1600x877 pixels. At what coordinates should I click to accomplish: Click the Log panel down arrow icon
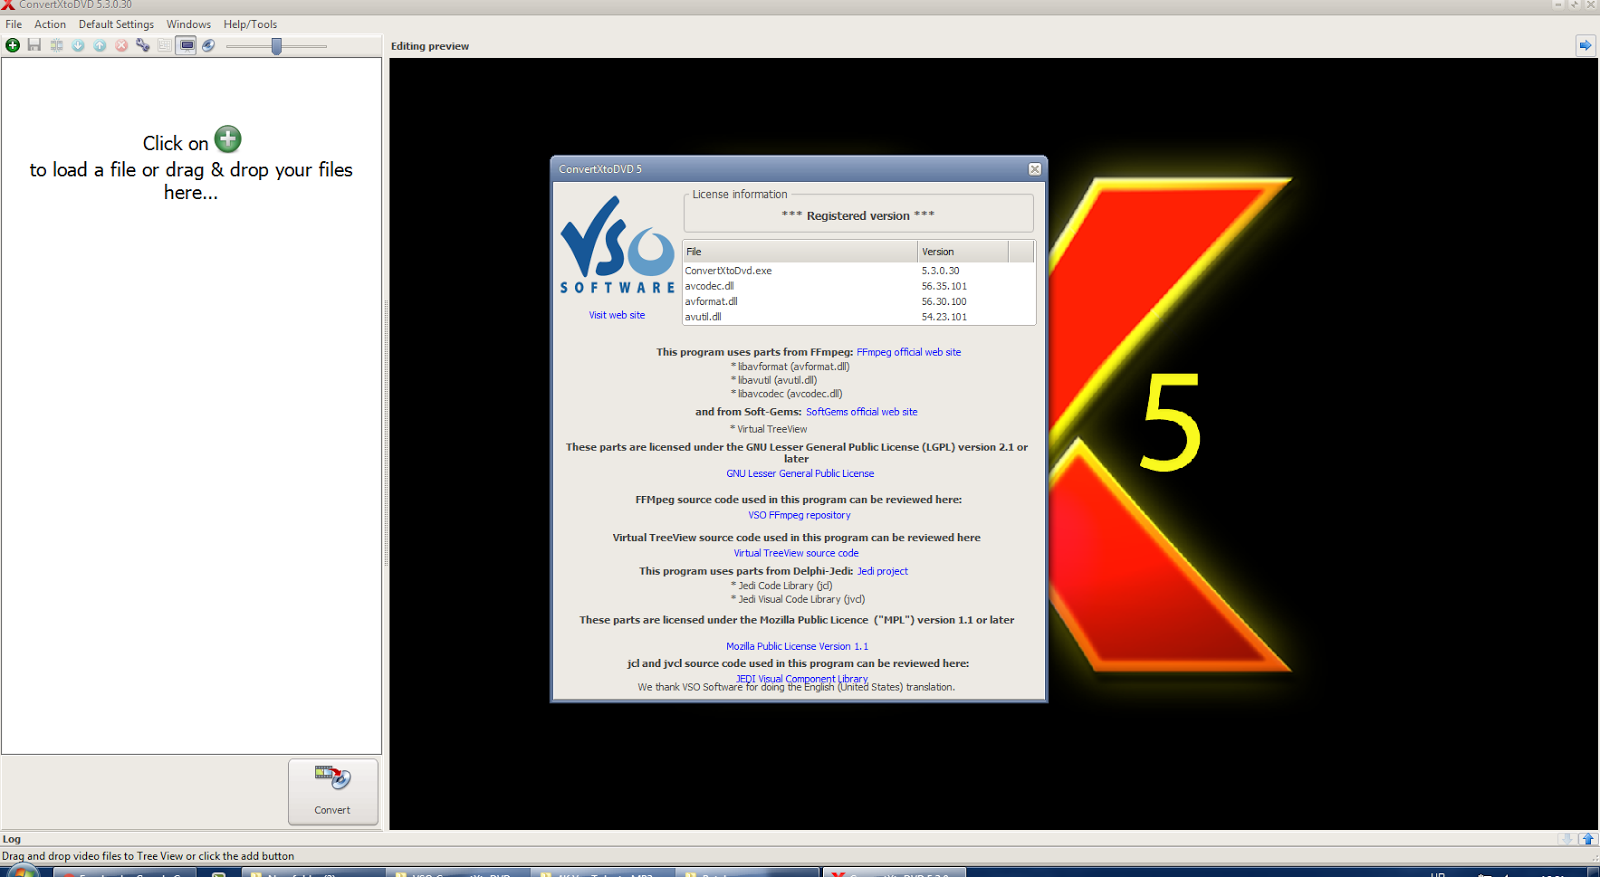[1566, 839]
